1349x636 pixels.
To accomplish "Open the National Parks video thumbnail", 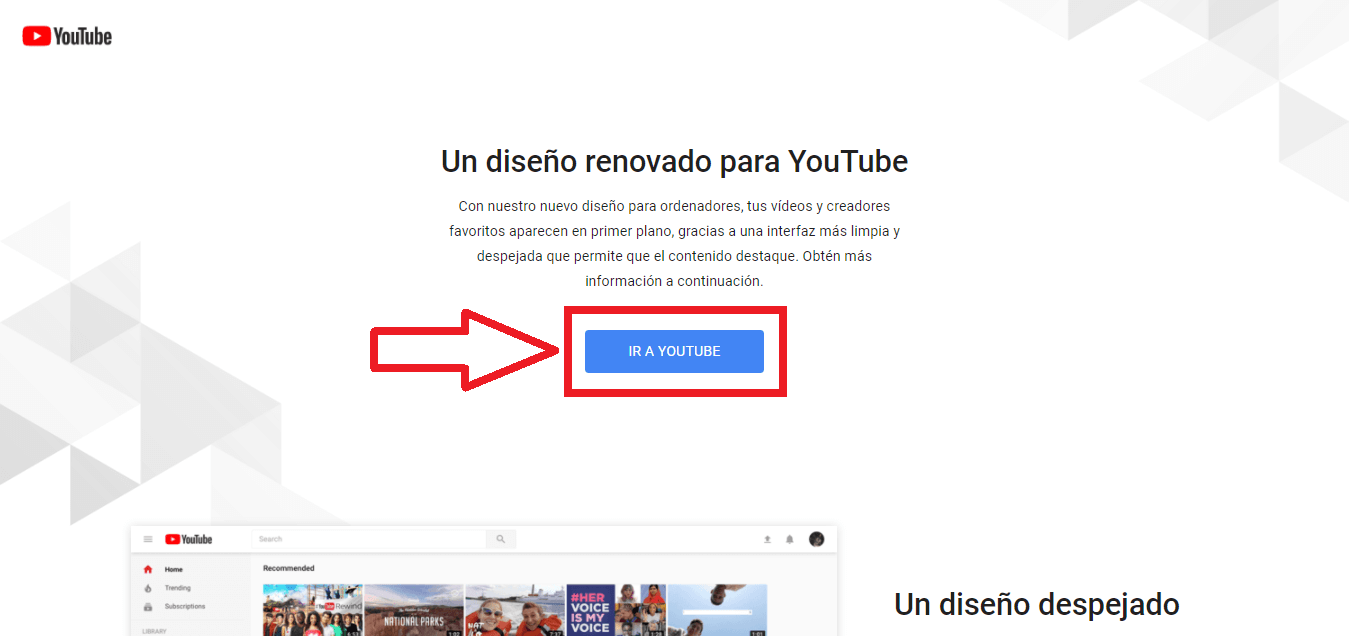I will click(414, 610).
